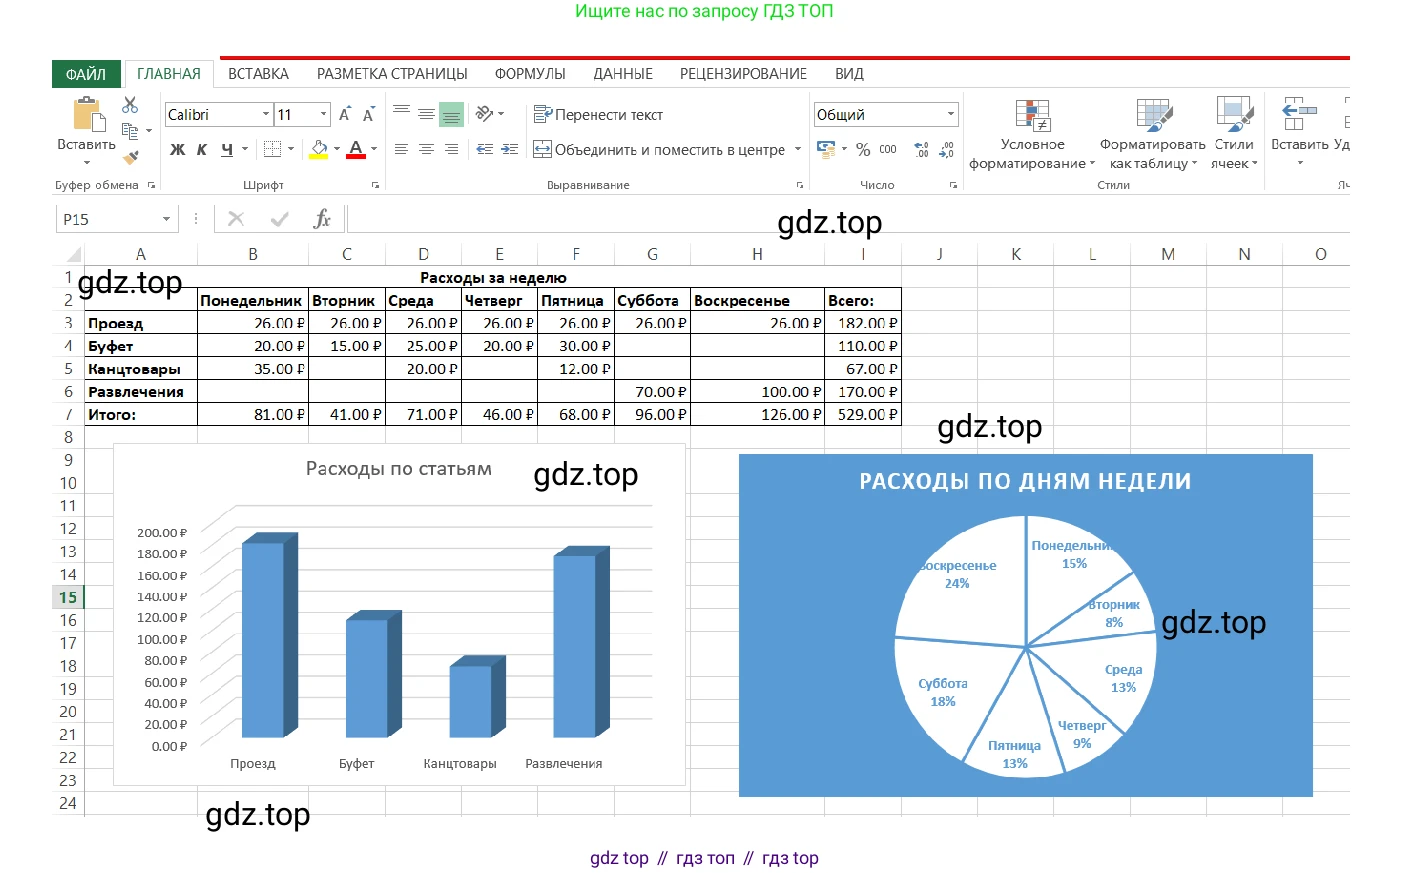Align cell text left
This screenshot has height=873, width=1411.
401,149
